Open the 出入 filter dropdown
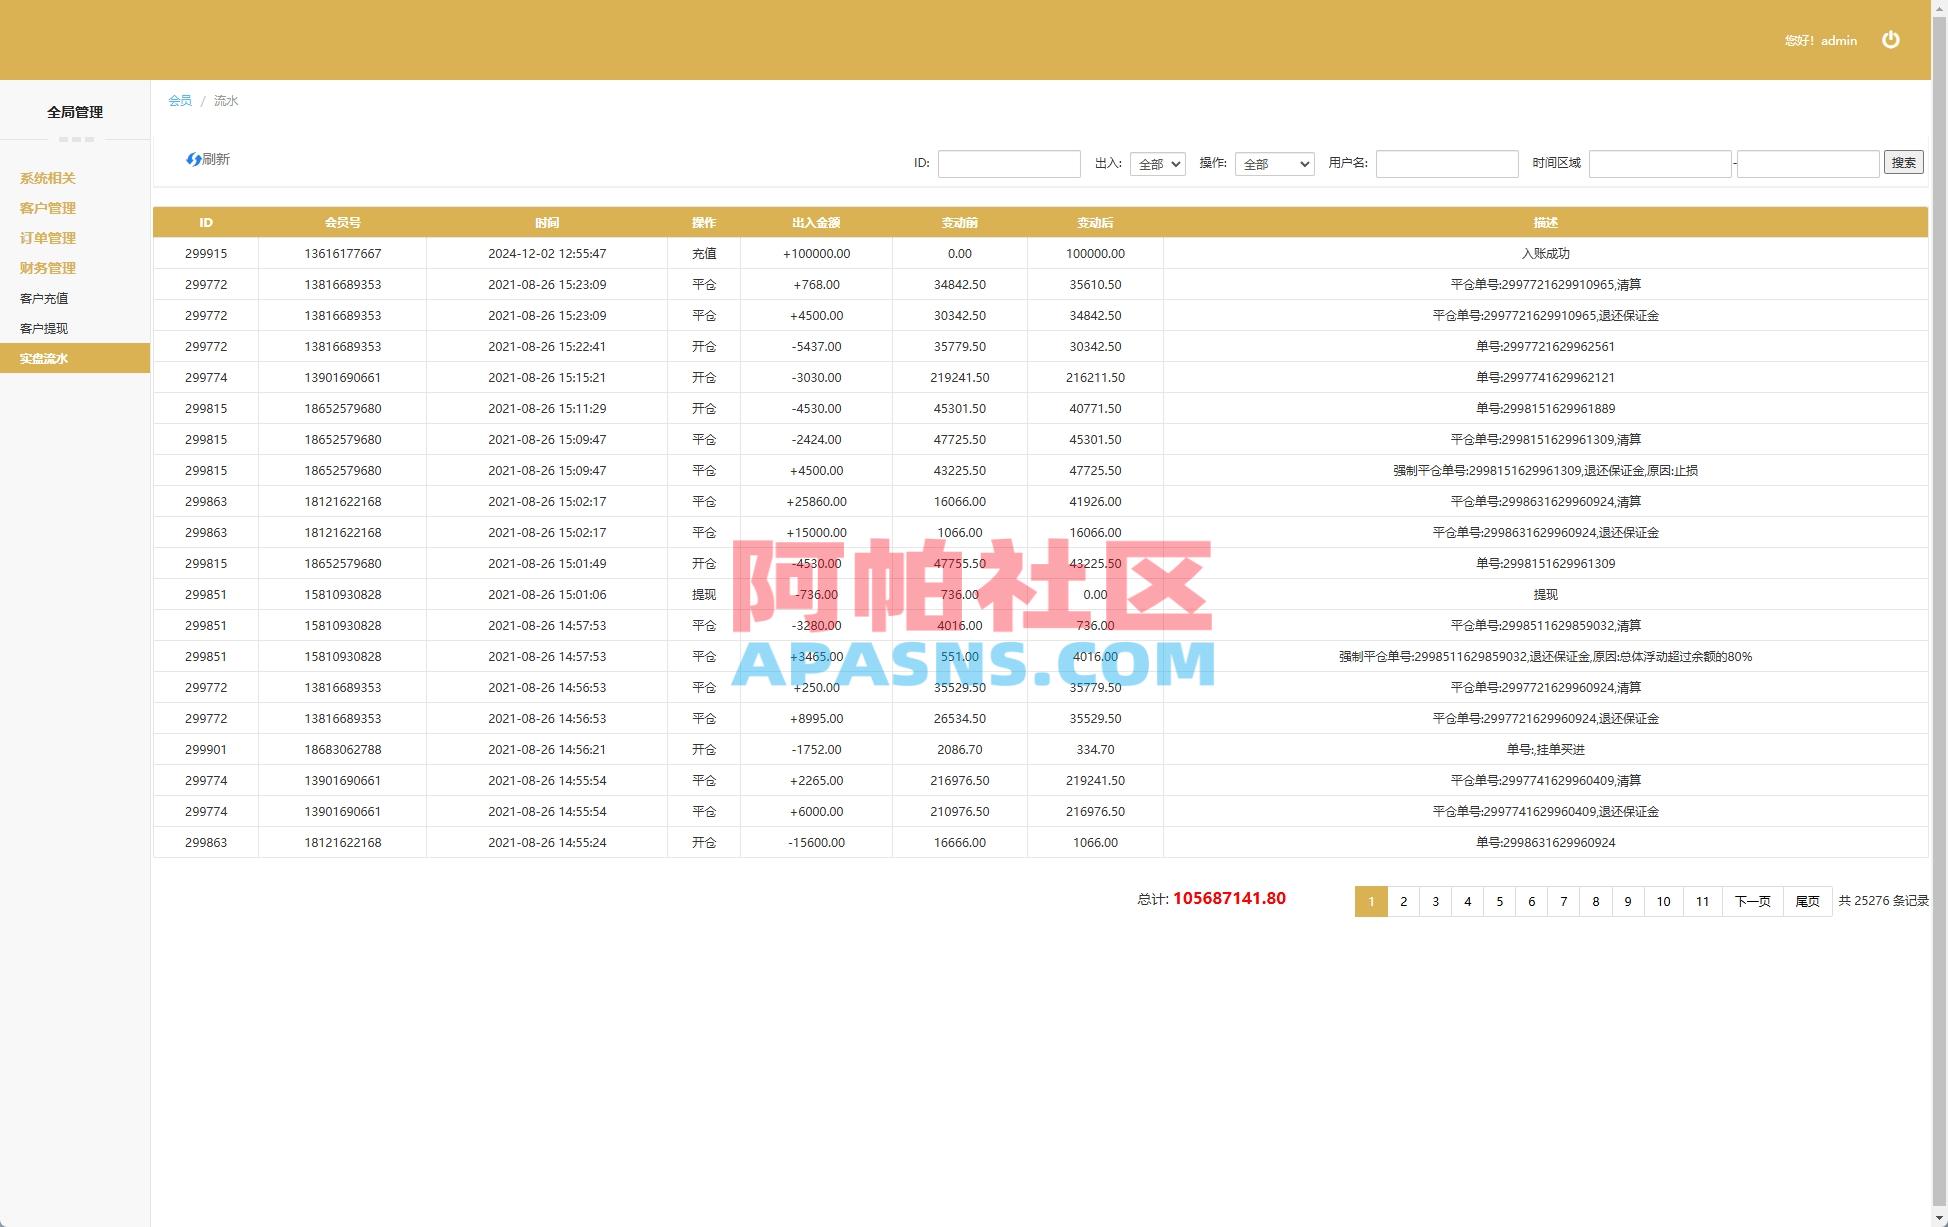The image size is (1948, 1227). [x=1157, y=163]
